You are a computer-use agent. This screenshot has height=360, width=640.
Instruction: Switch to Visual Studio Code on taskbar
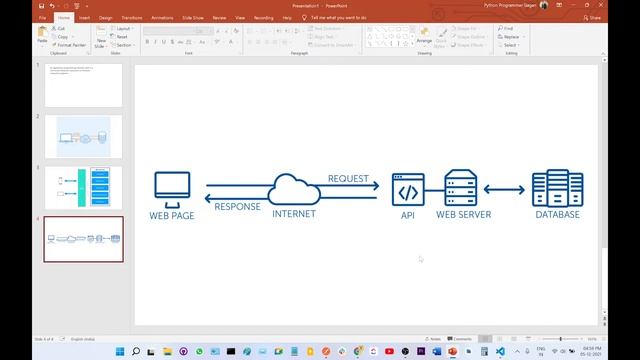[x=500, y=351]
